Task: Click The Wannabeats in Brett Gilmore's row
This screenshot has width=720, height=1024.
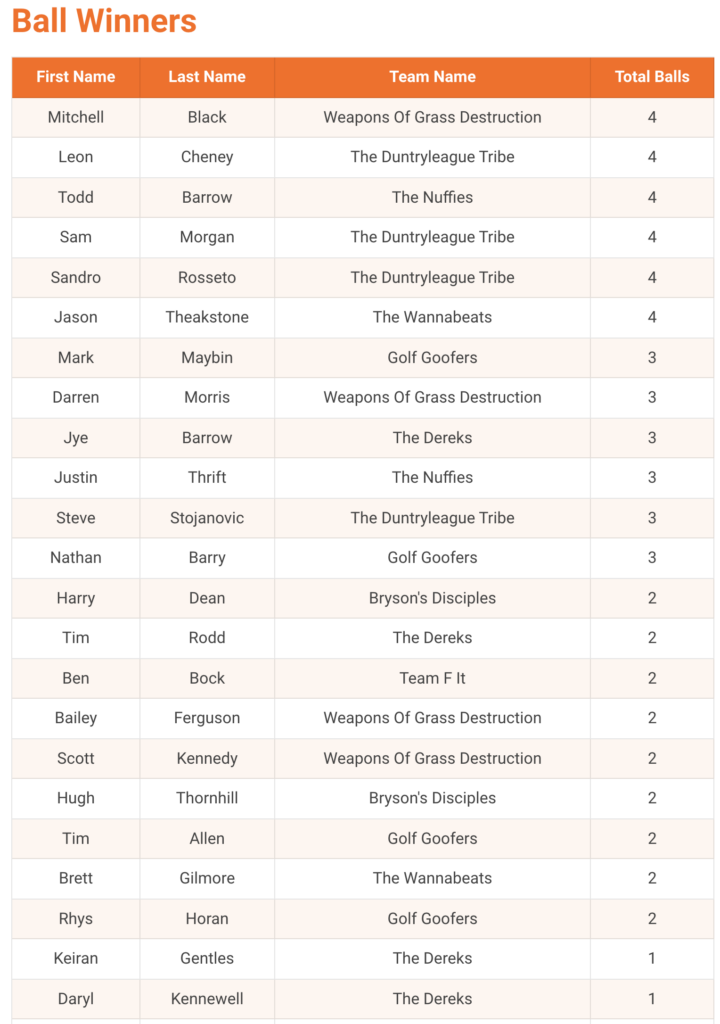Action: click(x=433, y=878)
